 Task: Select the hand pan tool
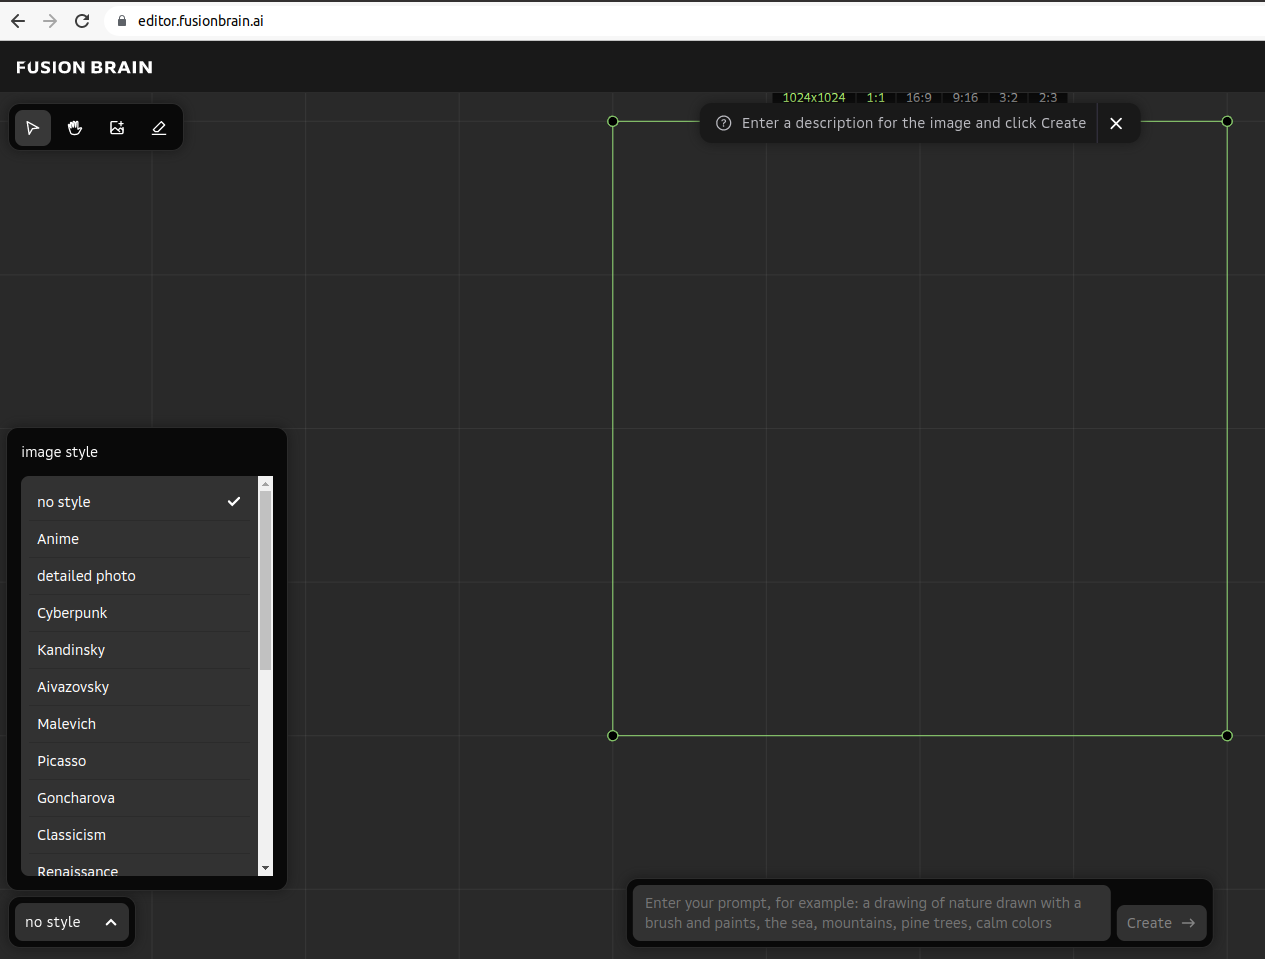[75, 128]
